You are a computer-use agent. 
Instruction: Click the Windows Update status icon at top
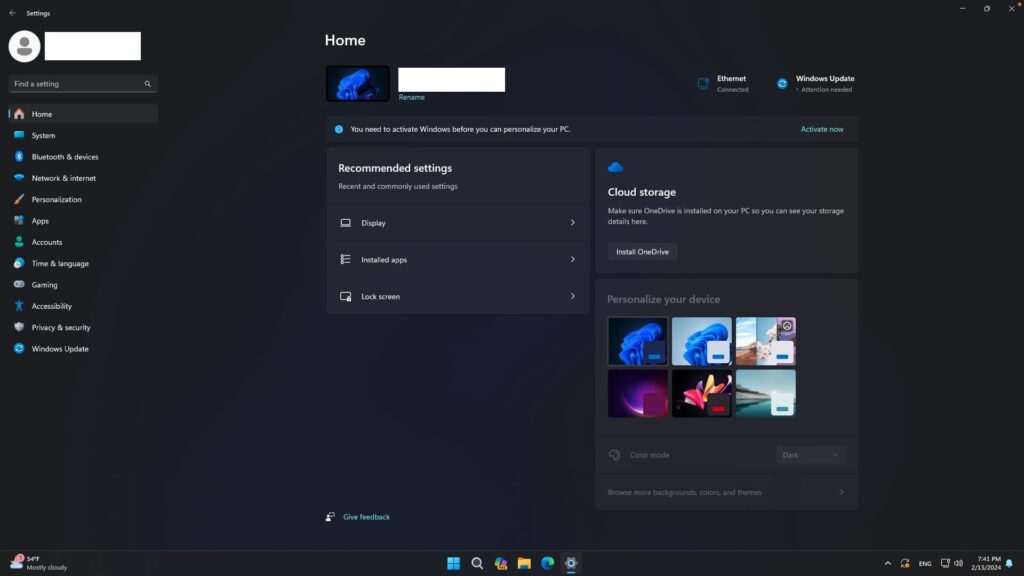click(782, 84)
